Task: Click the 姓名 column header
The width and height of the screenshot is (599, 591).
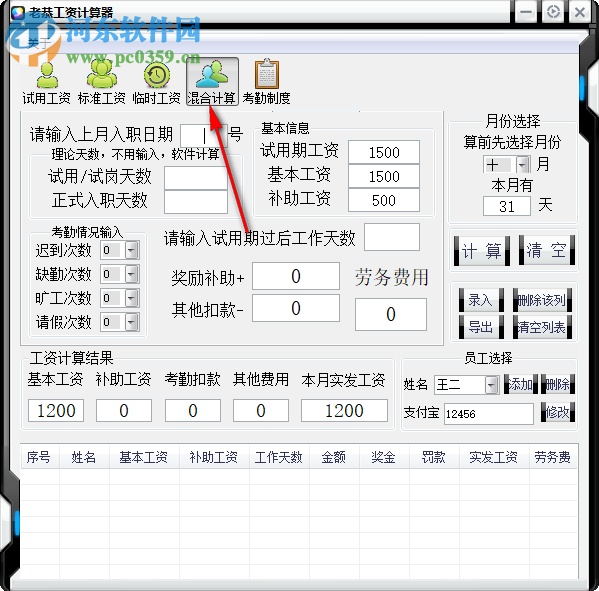Action: (x=84, y=457)
